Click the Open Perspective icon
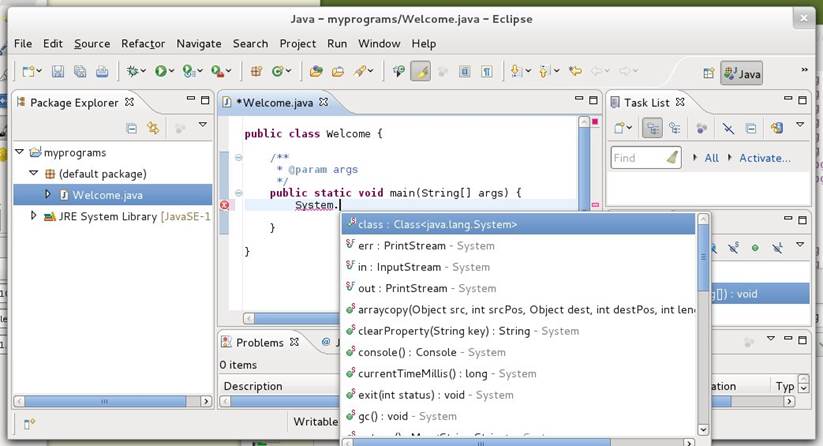 (709, 73)
